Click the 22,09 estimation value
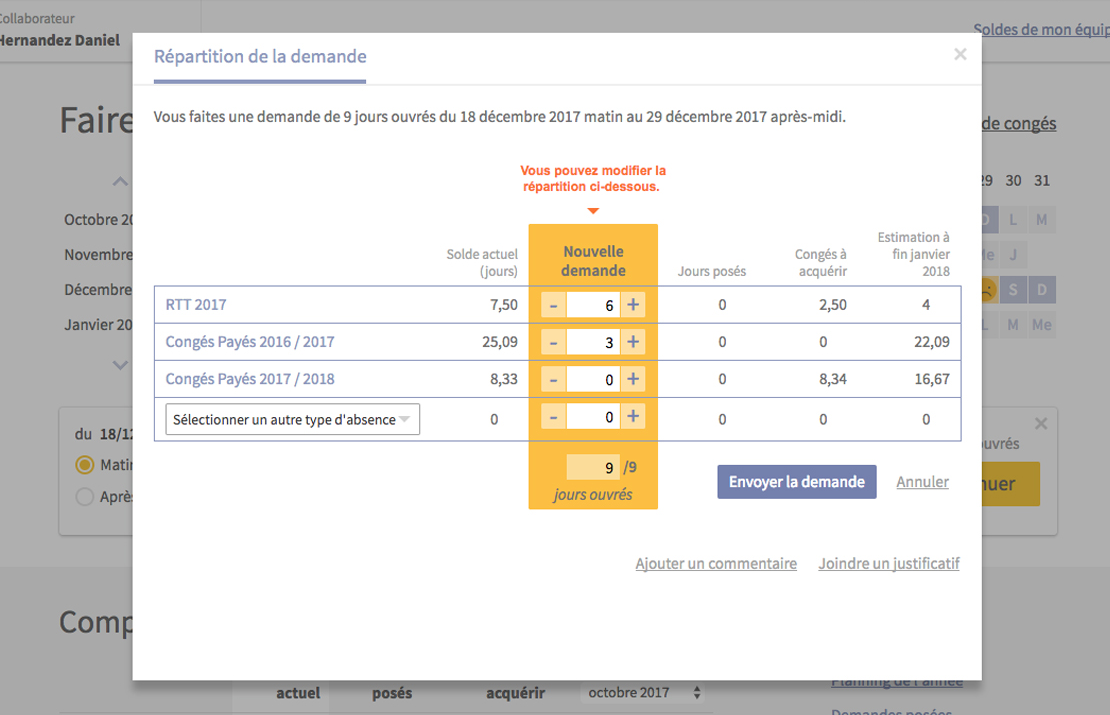Viewport: 1110px width, 715px height. pos(932,342)
